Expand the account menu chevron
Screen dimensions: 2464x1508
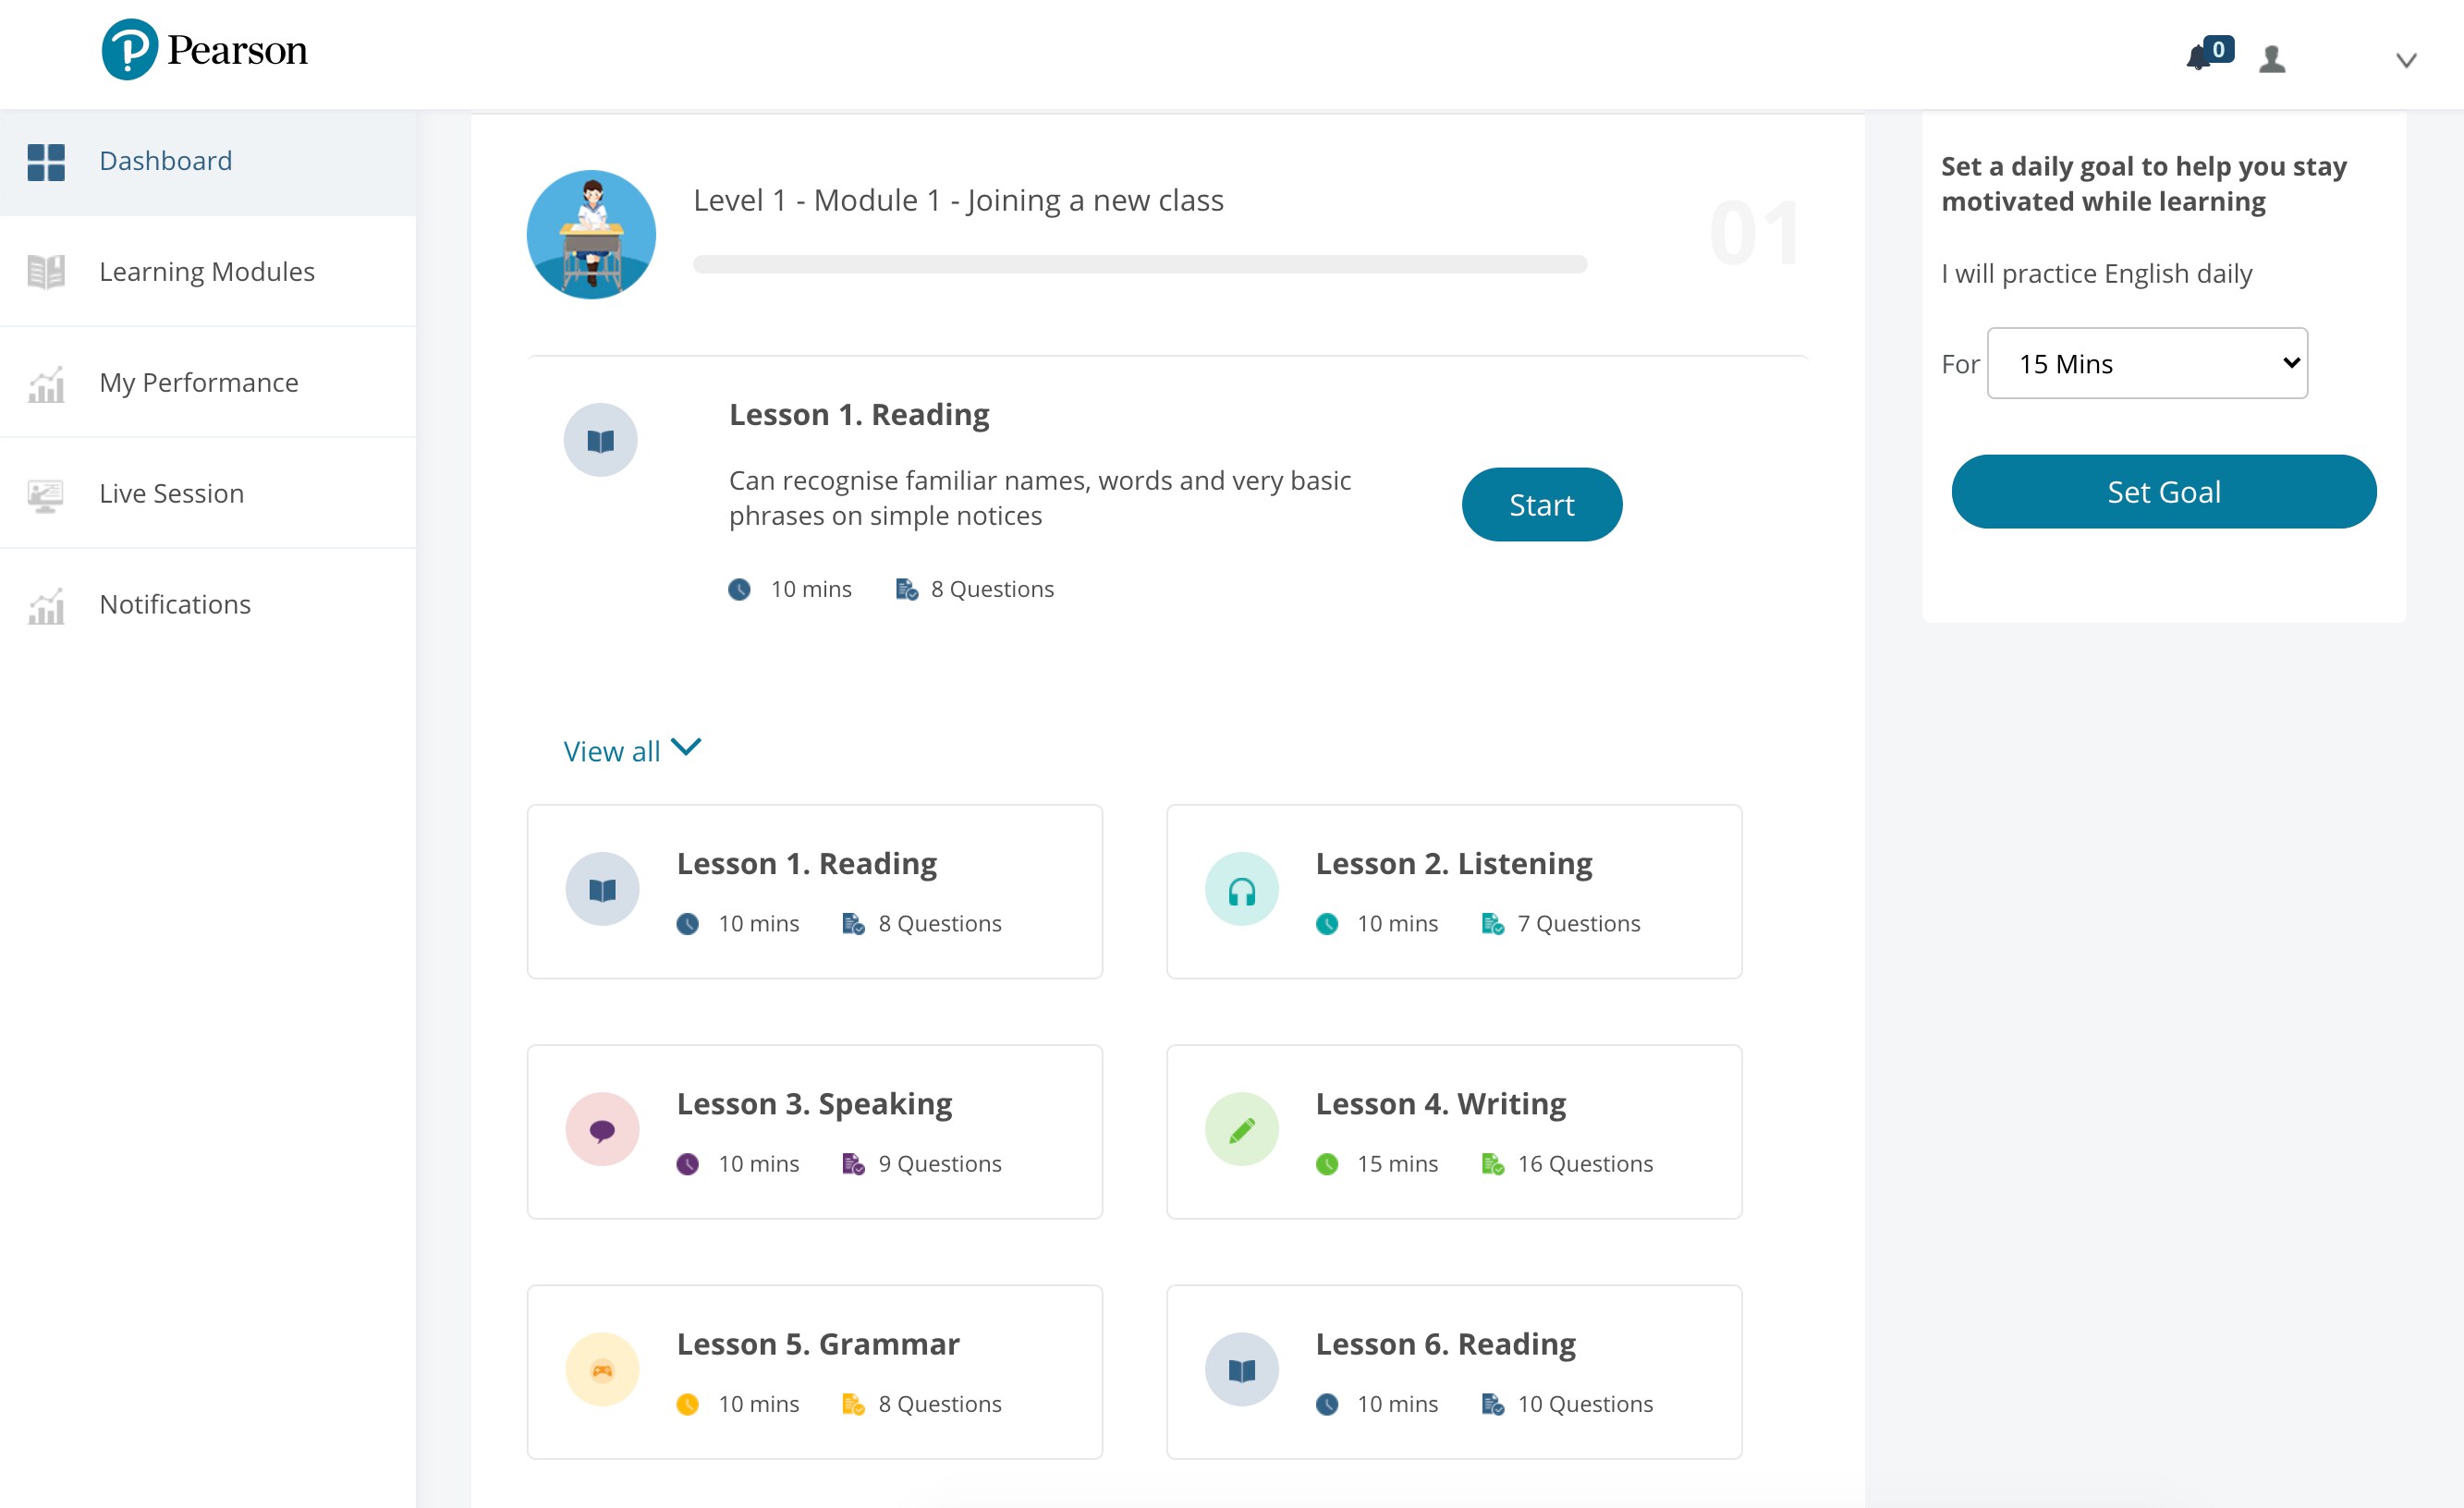coord(2406,60)
